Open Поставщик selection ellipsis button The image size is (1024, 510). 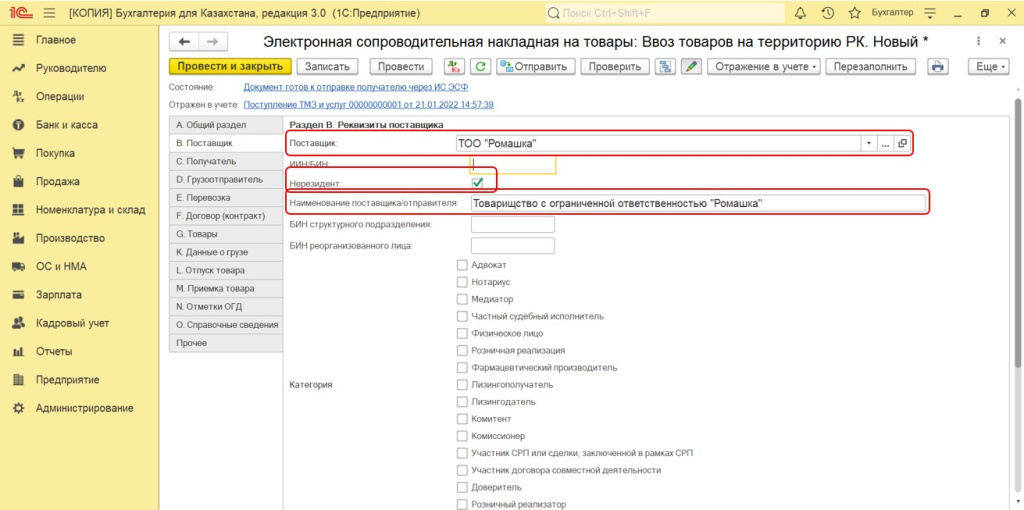886,144
